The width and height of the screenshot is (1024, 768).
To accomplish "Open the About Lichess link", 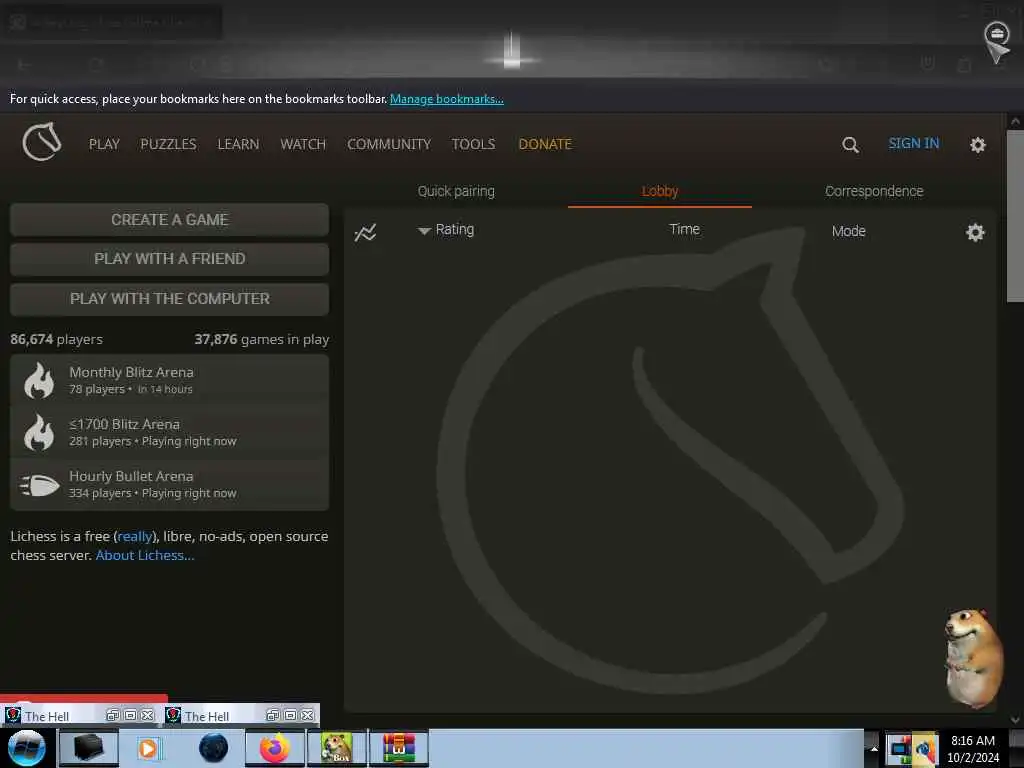I will click(145, 555).
